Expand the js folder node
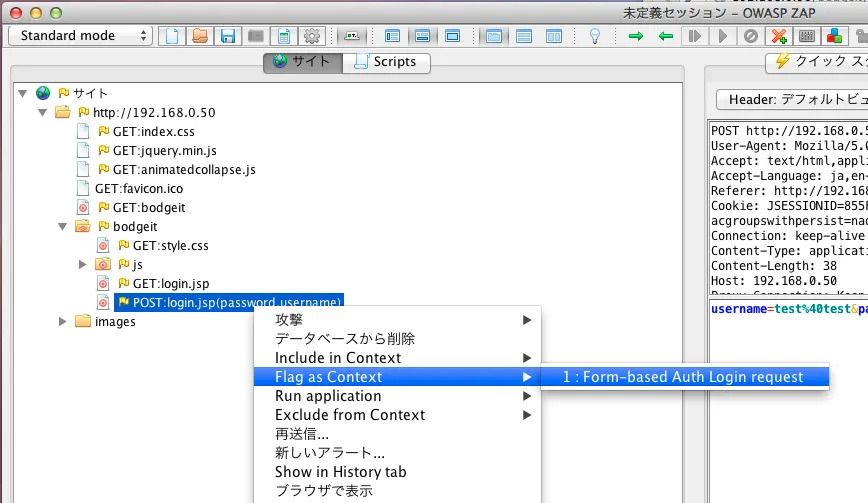This screenshot has height=503, width=868. (x=82, y=265)
